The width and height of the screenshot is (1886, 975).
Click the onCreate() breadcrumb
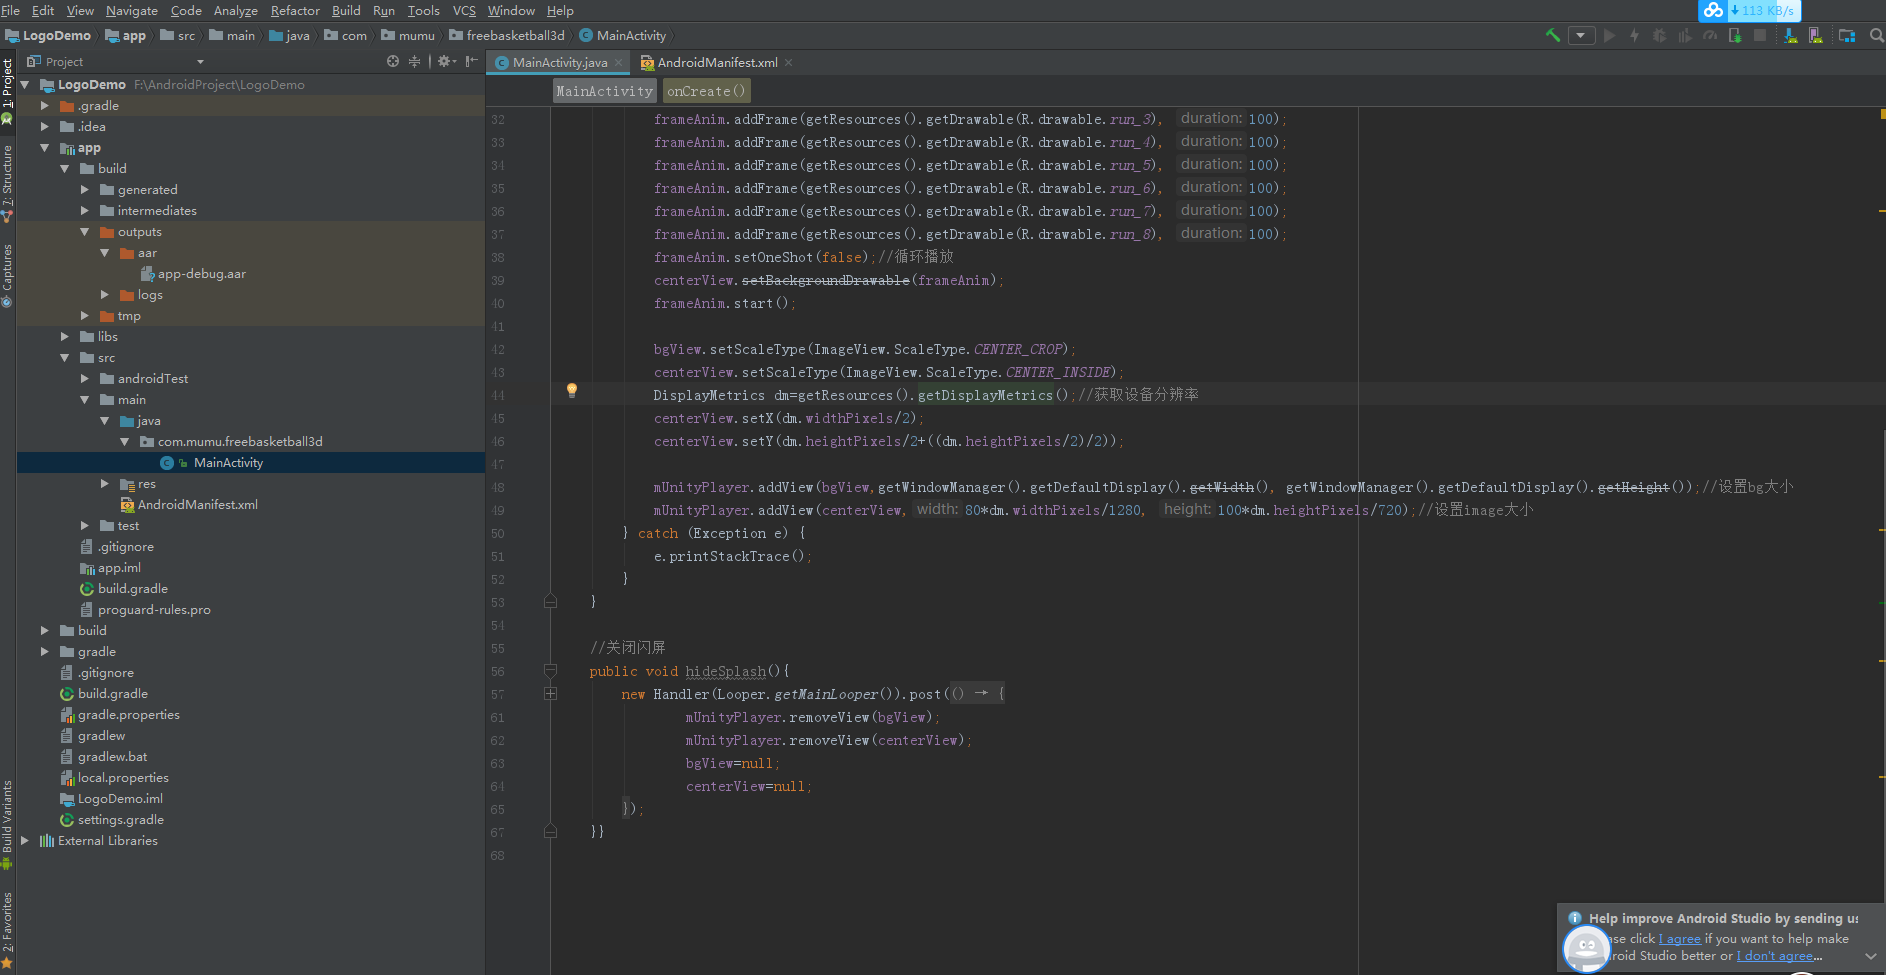pyautogui.click(x=706, y=91)
